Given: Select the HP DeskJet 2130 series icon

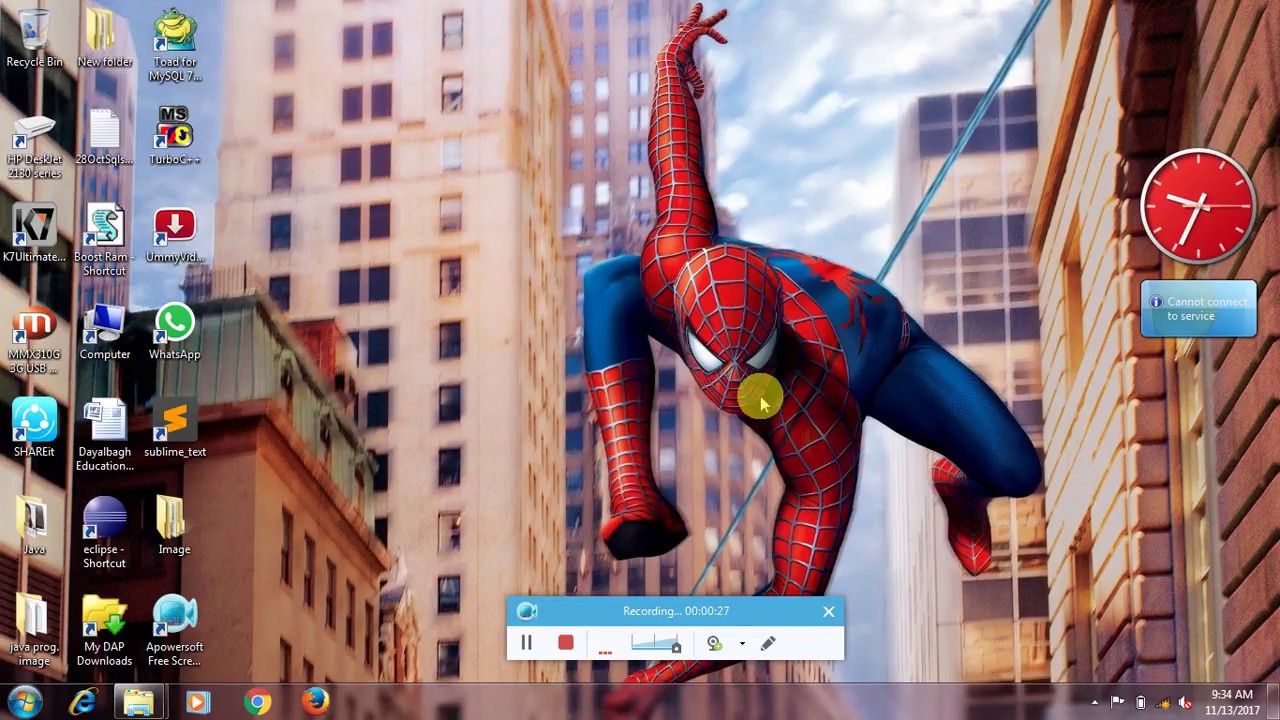Looking at the screenshot, I should (35, 145).
